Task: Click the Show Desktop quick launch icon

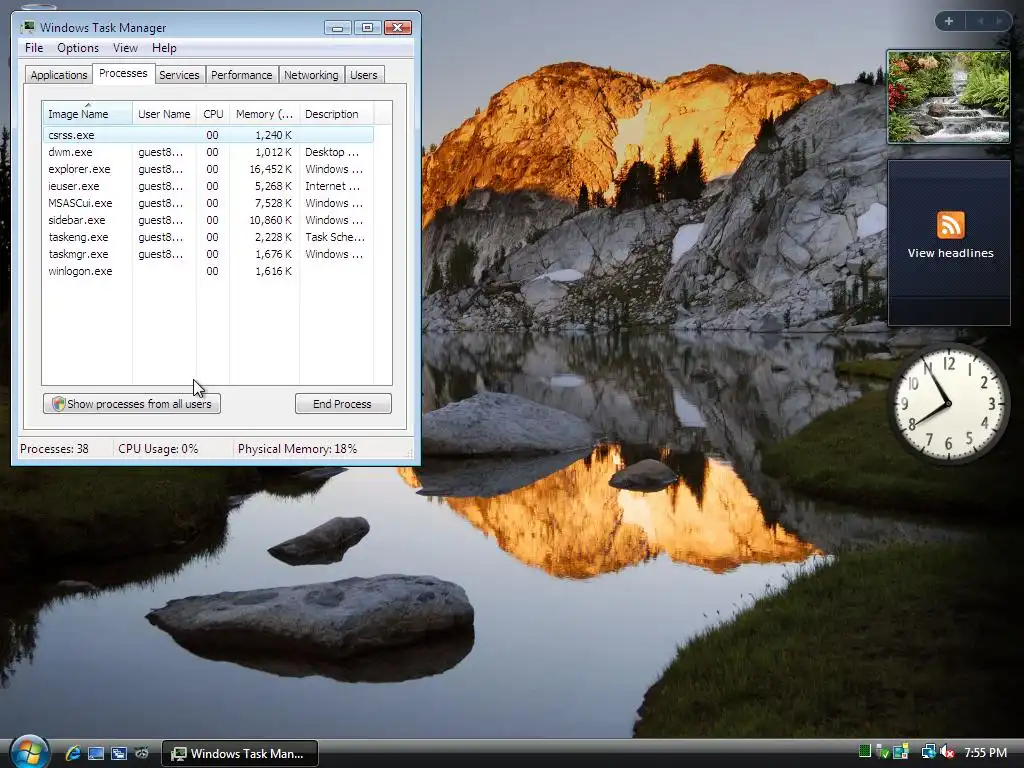Action: point(96,753)
